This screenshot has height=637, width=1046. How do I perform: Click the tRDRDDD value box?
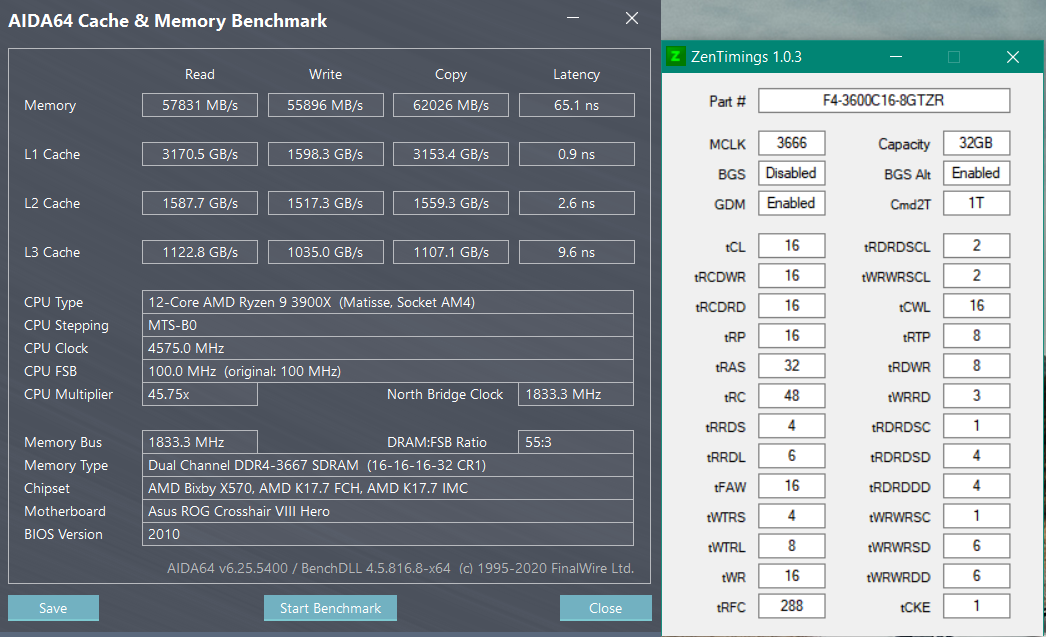tap(977, 486)
